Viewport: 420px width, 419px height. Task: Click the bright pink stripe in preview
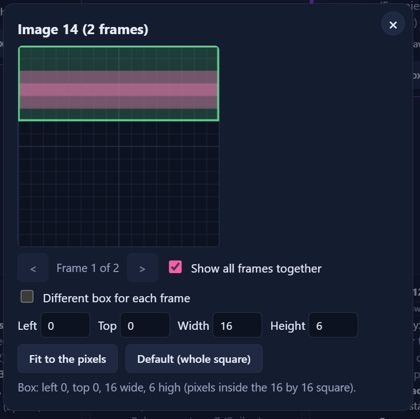point(119,90)
